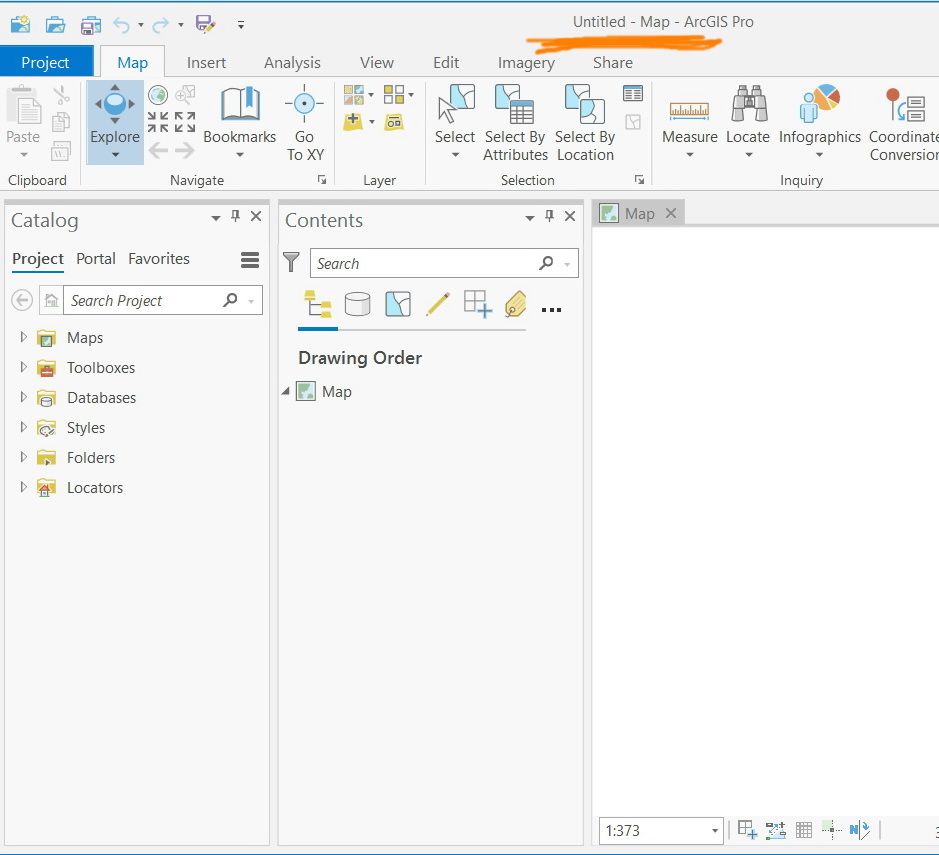The height and width of the screenshot is (855, 939).
Task: Select List By Labeling tag view
Action: 516,304
